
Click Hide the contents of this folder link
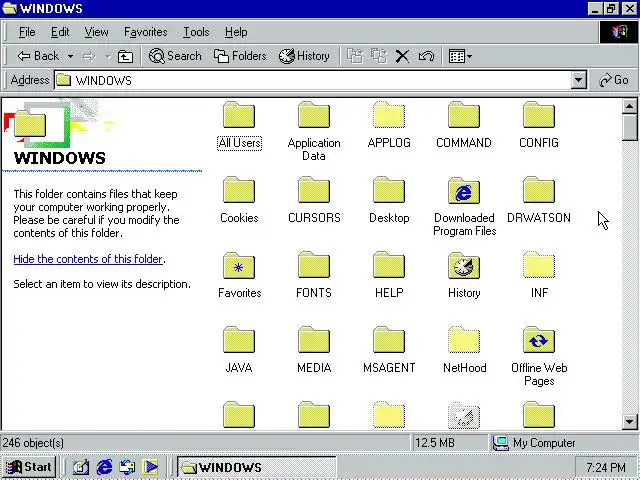pos(88,259)
